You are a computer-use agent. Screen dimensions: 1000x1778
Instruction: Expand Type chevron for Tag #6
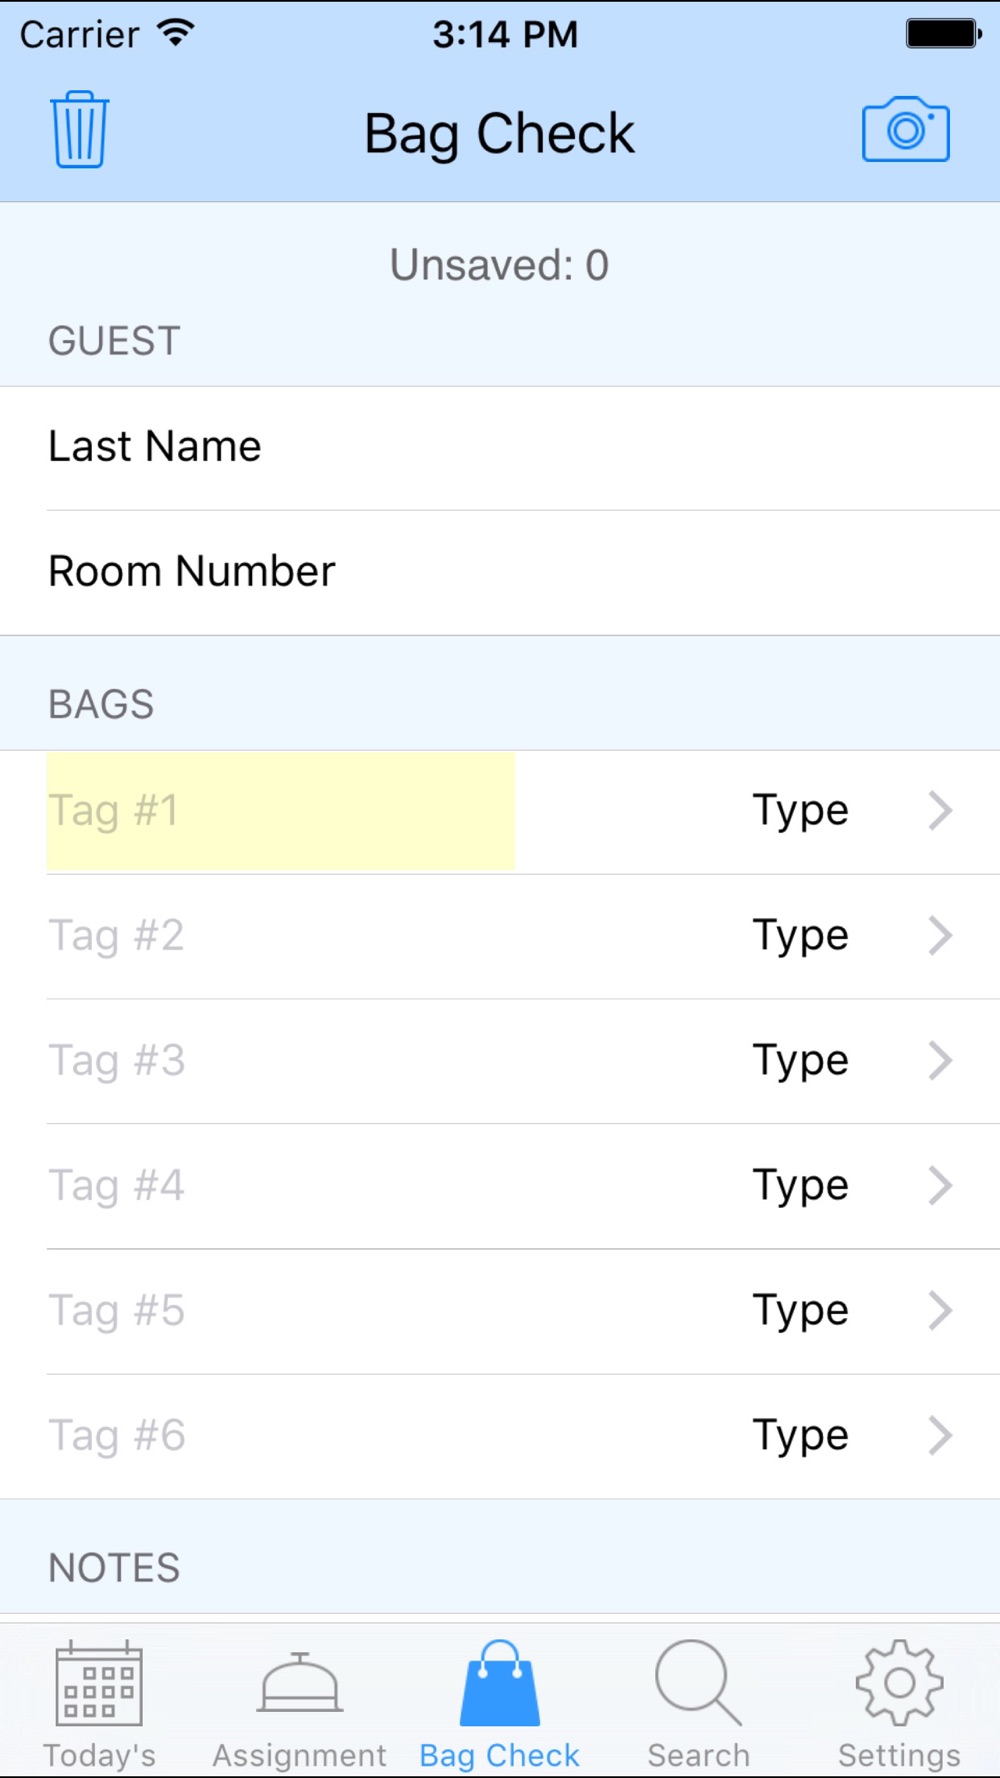point(939,1436)
